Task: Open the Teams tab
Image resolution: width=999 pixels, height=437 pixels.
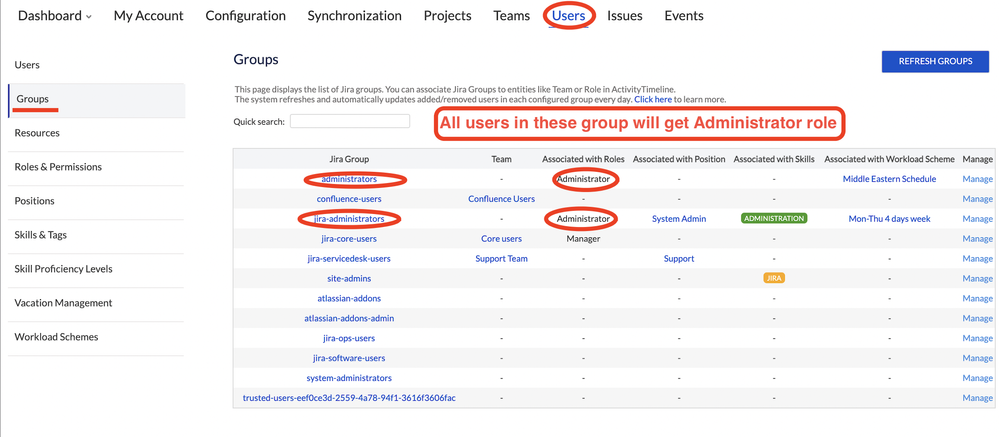Action: pos(512,16)
